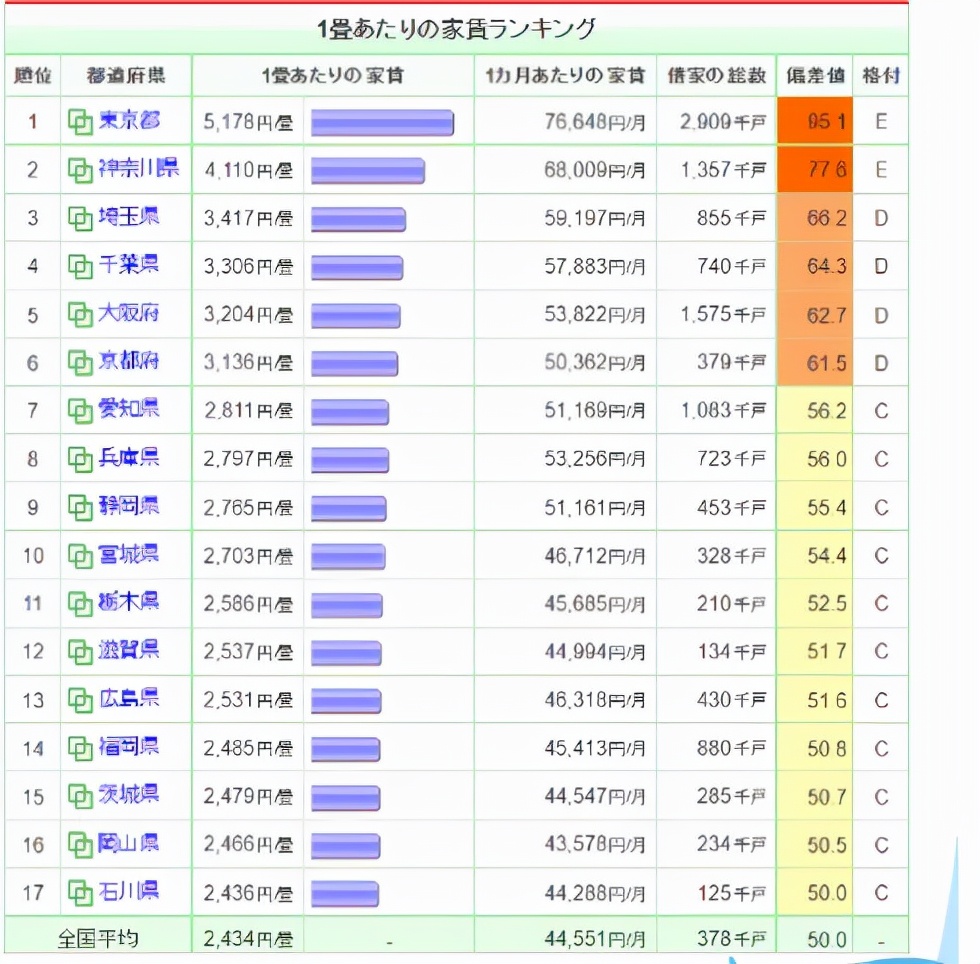Sort by the 順位 column header
Viewport: 980px width, 964px height.
coord(32,76)
